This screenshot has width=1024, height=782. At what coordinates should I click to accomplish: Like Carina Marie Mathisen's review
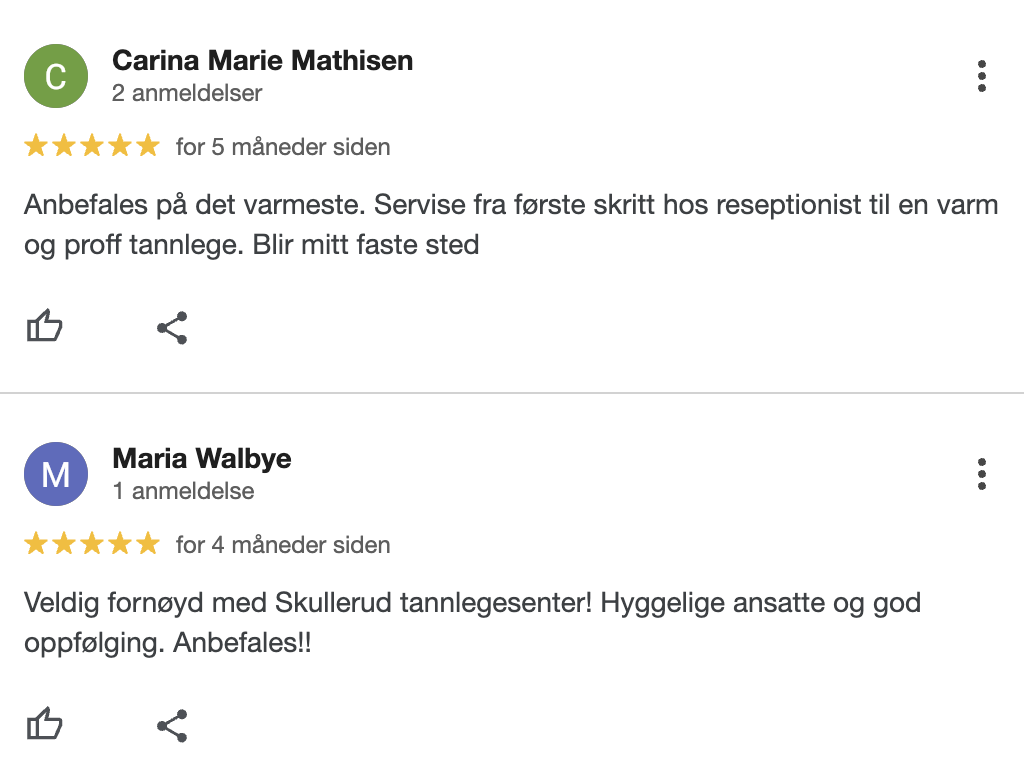coord(44,327)
